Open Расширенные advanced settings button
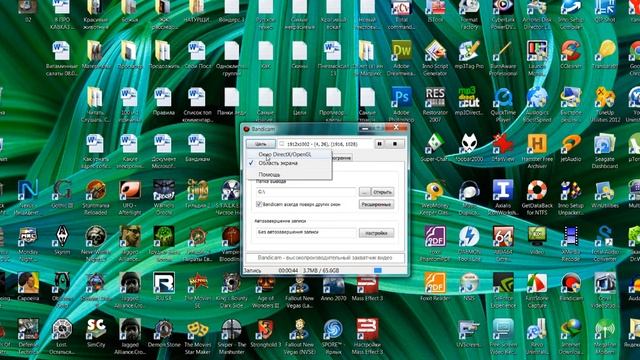Screen dimensions: 640x360 [376, 204]
